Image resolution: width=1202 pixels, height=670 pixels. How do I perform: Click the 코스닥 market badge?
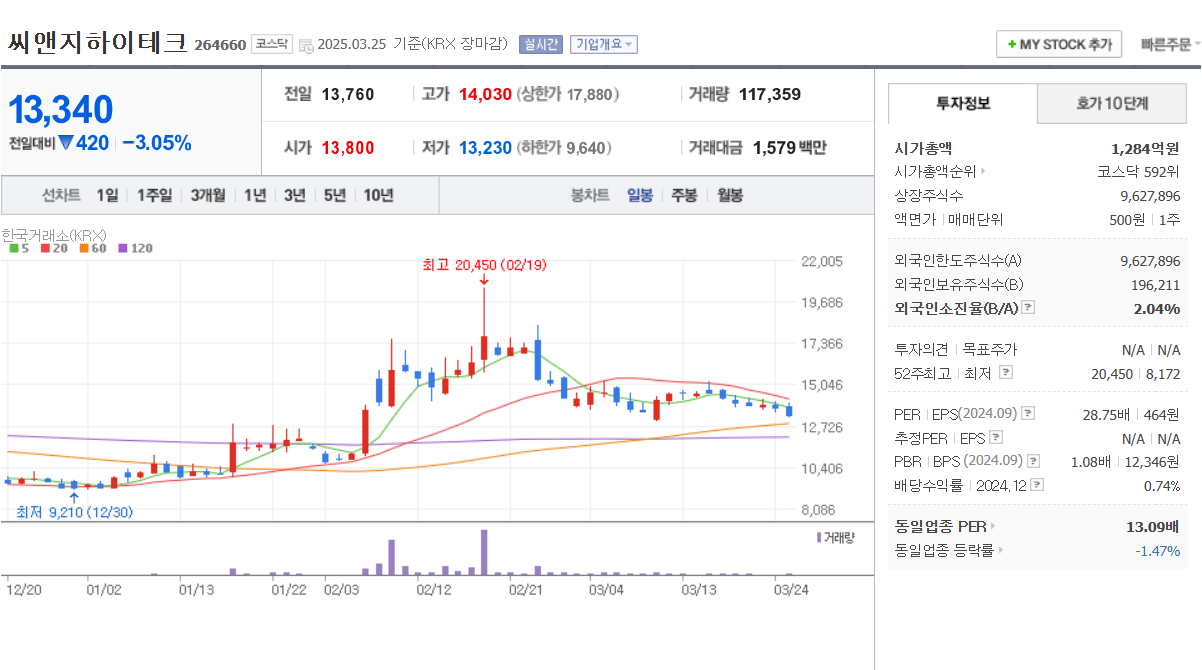click(272, 44)
